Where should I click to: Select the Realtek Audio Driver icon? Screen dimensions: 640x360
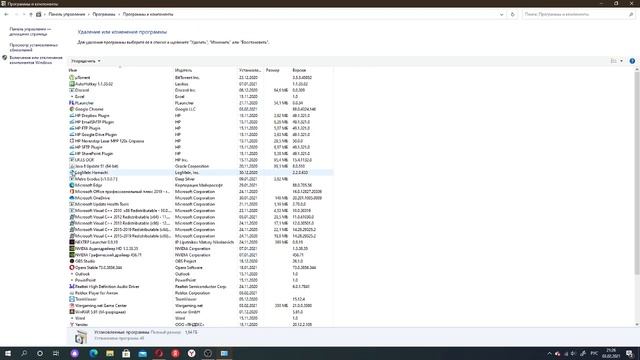(72, 287)
